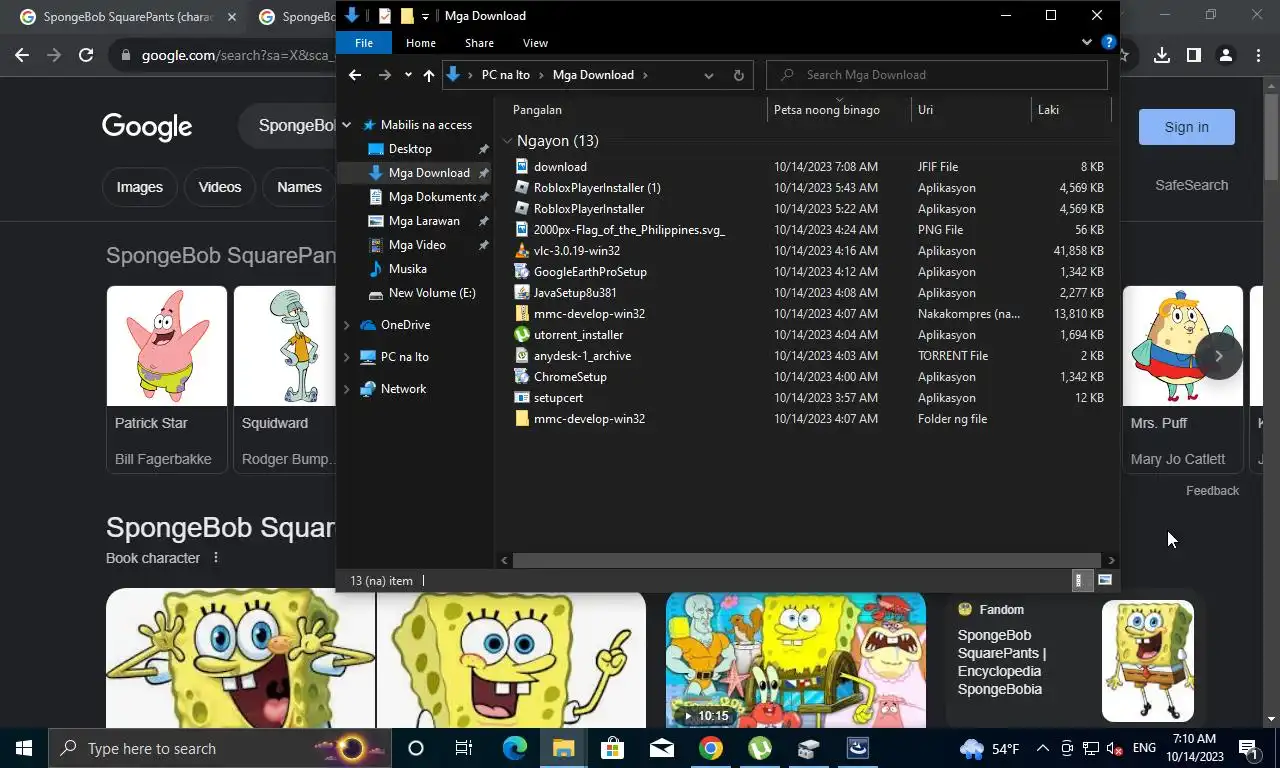Collapse the Ngayon (13) group
Viewport: 1280px width, 768px height.
508,141
